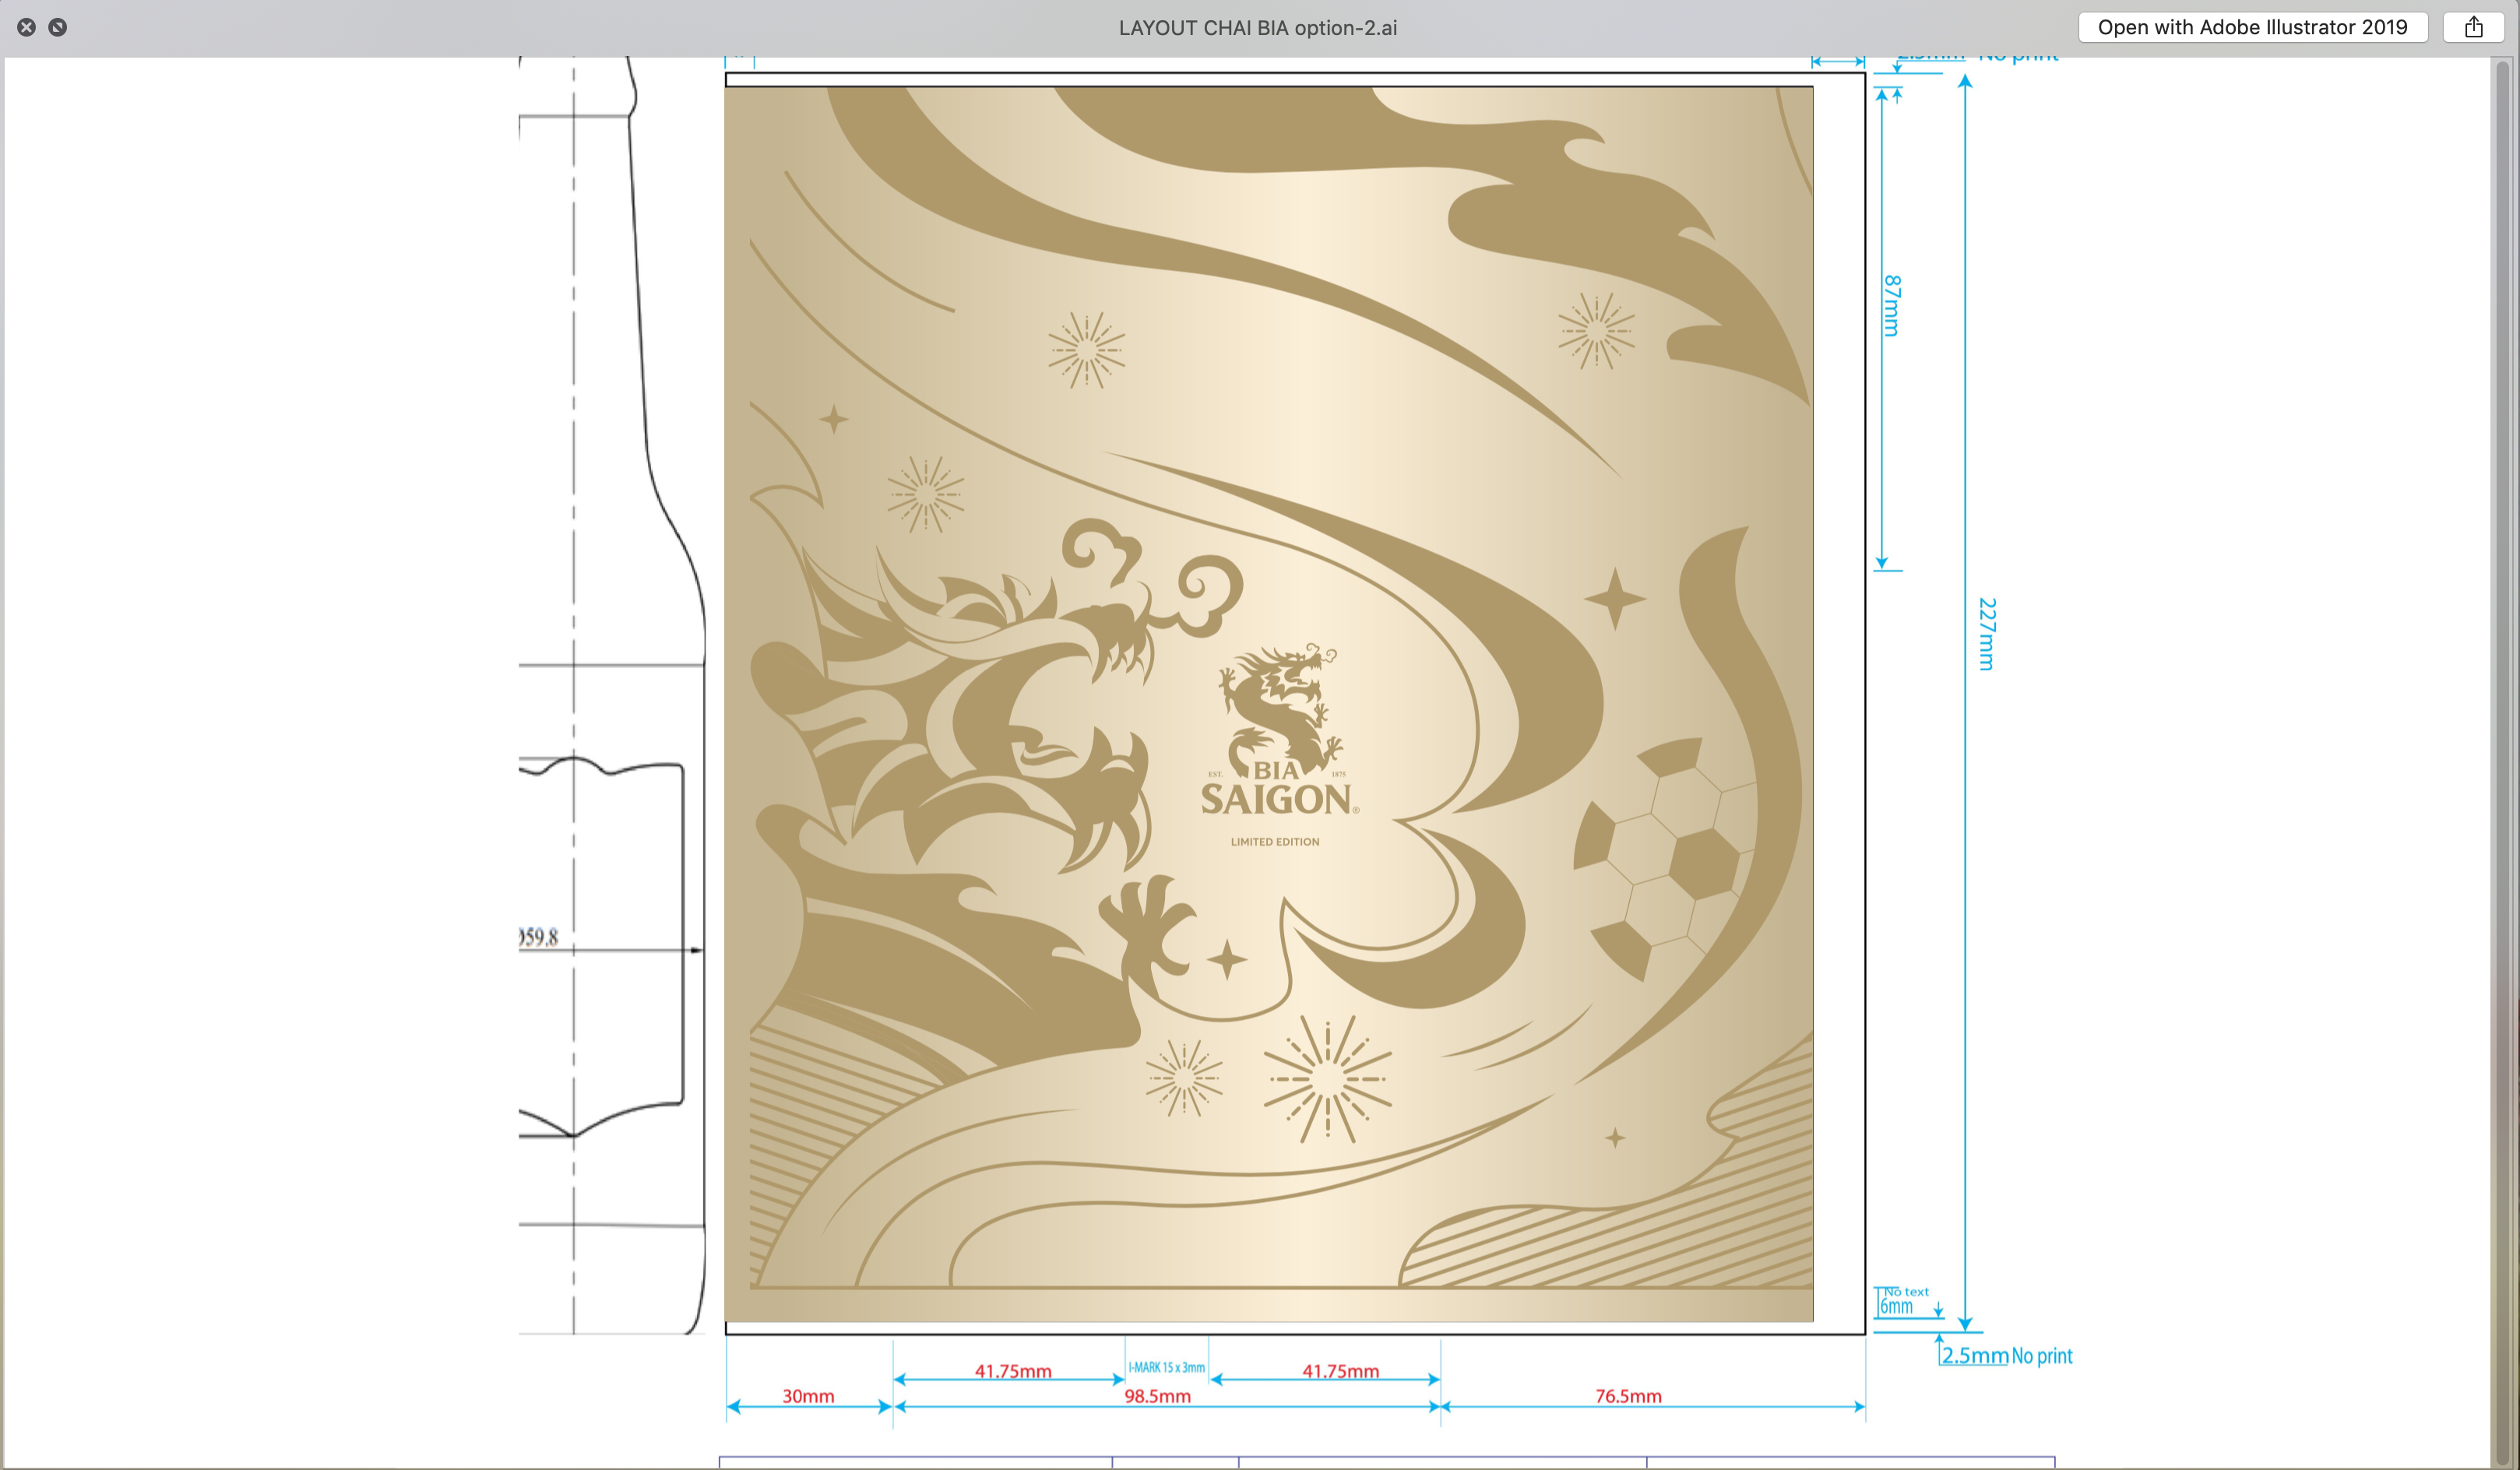Screen dimensions: 2520x1470
Task: Click the largest firework burst near the bottom
Action: coord(1327,1079)
